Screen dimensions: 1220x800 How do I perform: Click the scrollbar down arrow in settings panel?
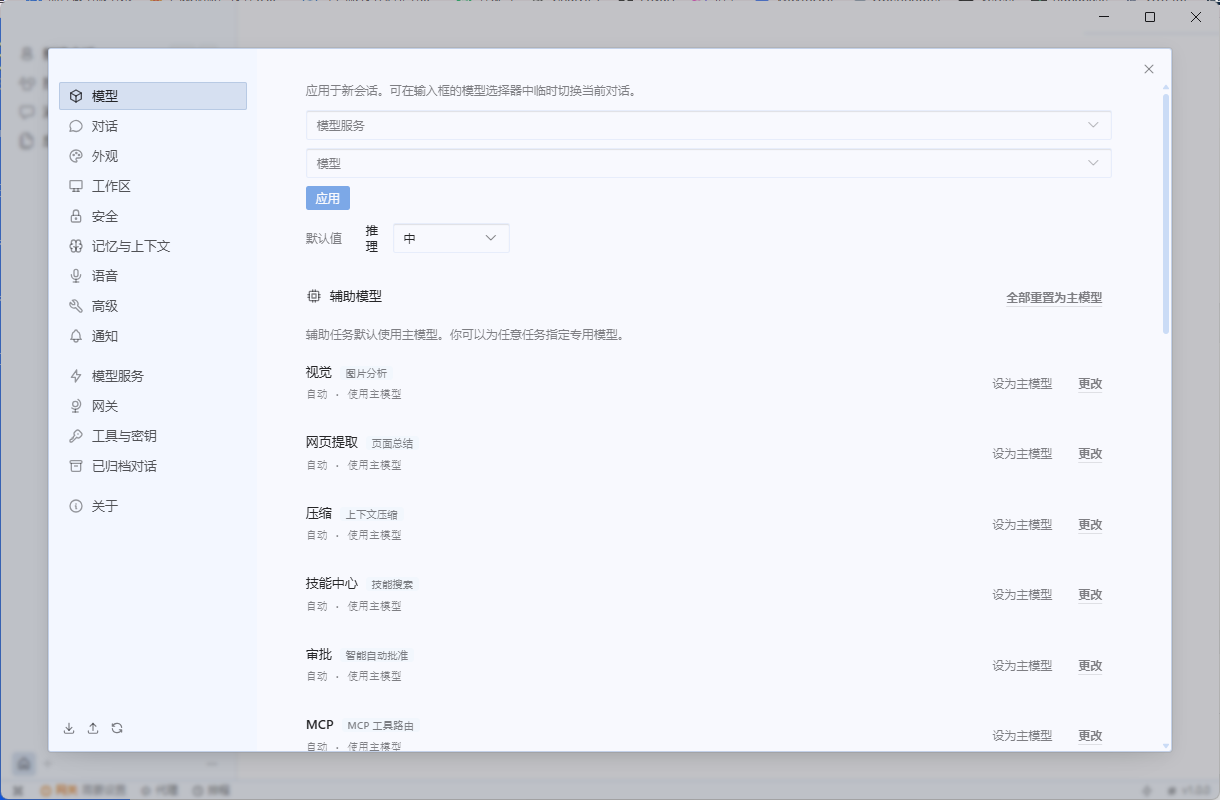[x=1166, y=745]
